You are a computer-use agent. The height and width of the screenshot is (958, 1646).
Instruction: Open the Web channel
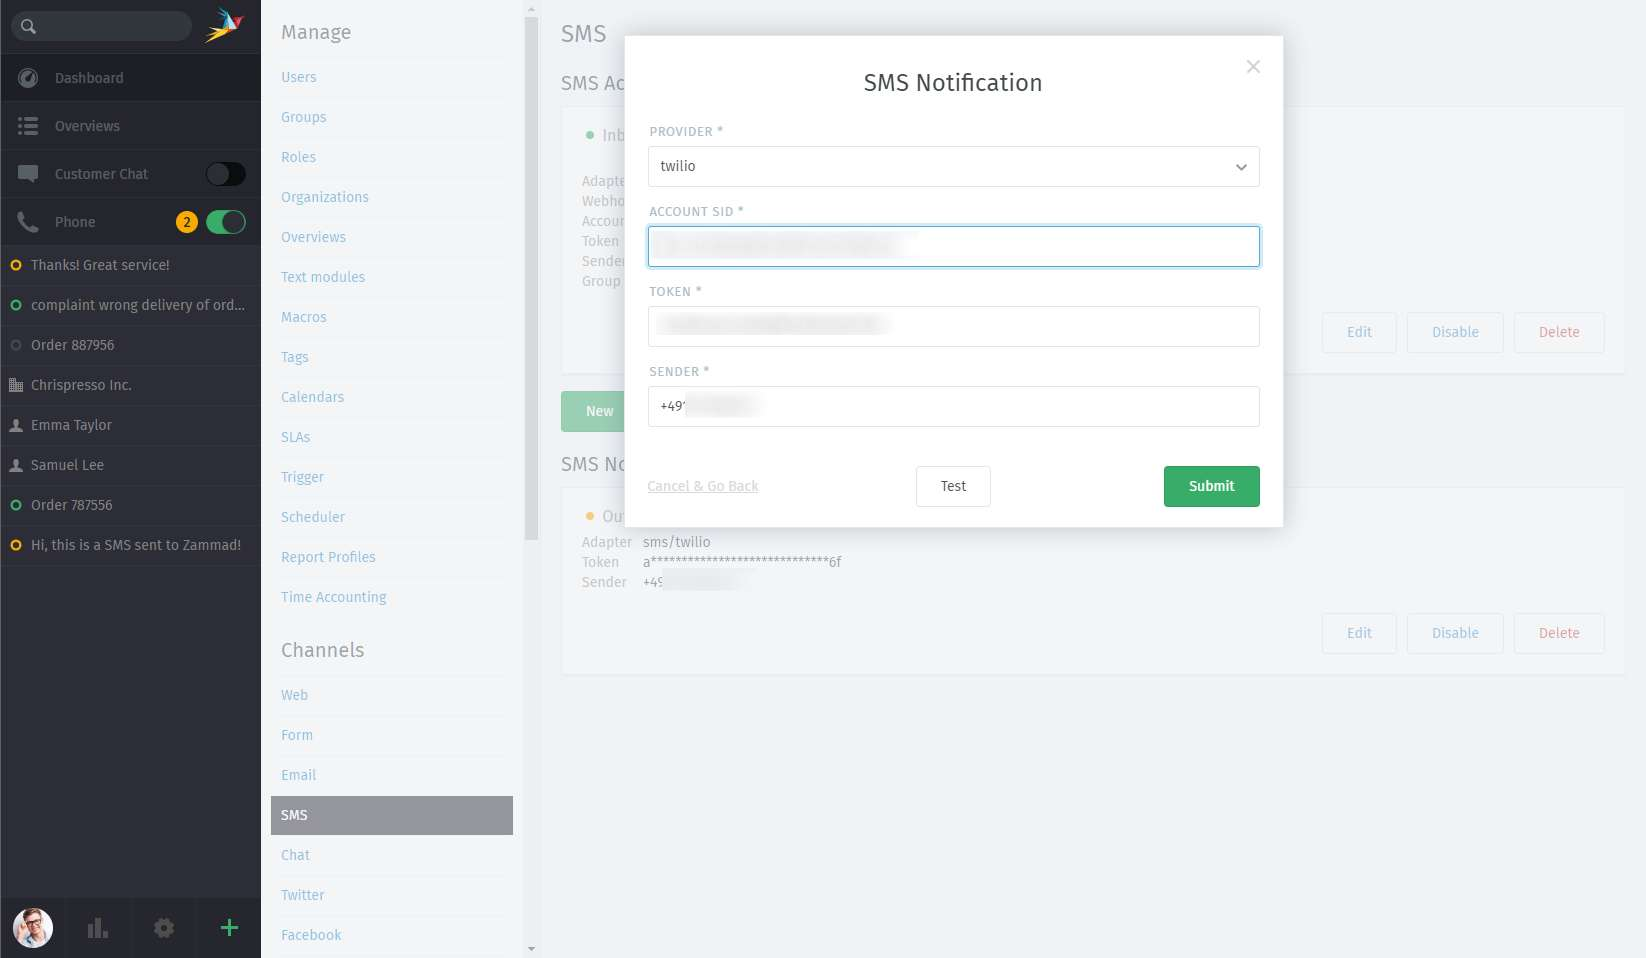[x=295, y=695]
